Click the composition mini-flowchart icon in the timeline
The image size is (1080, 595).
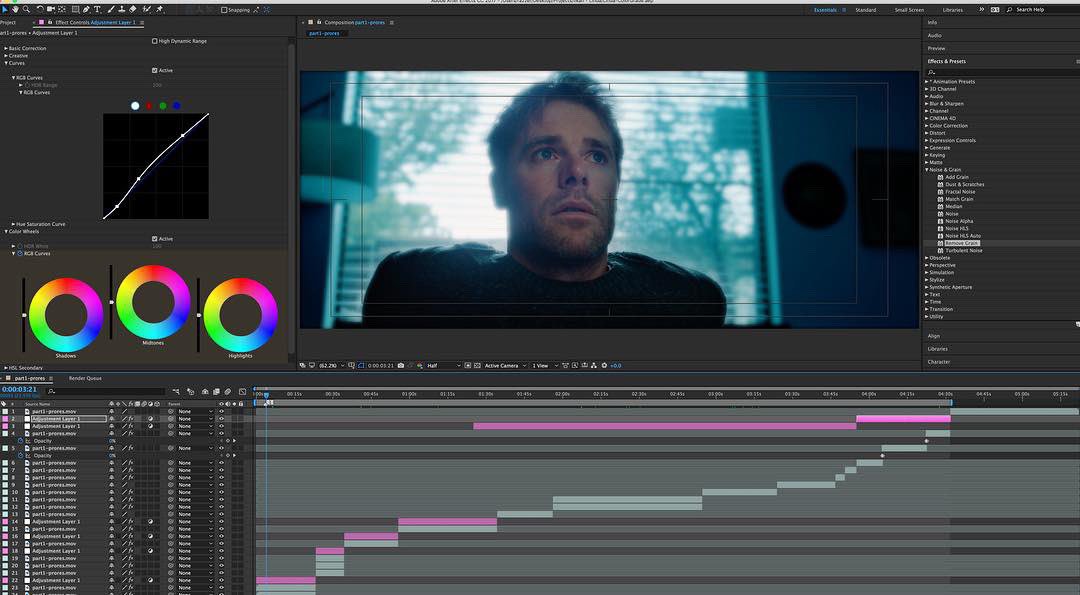176,391
